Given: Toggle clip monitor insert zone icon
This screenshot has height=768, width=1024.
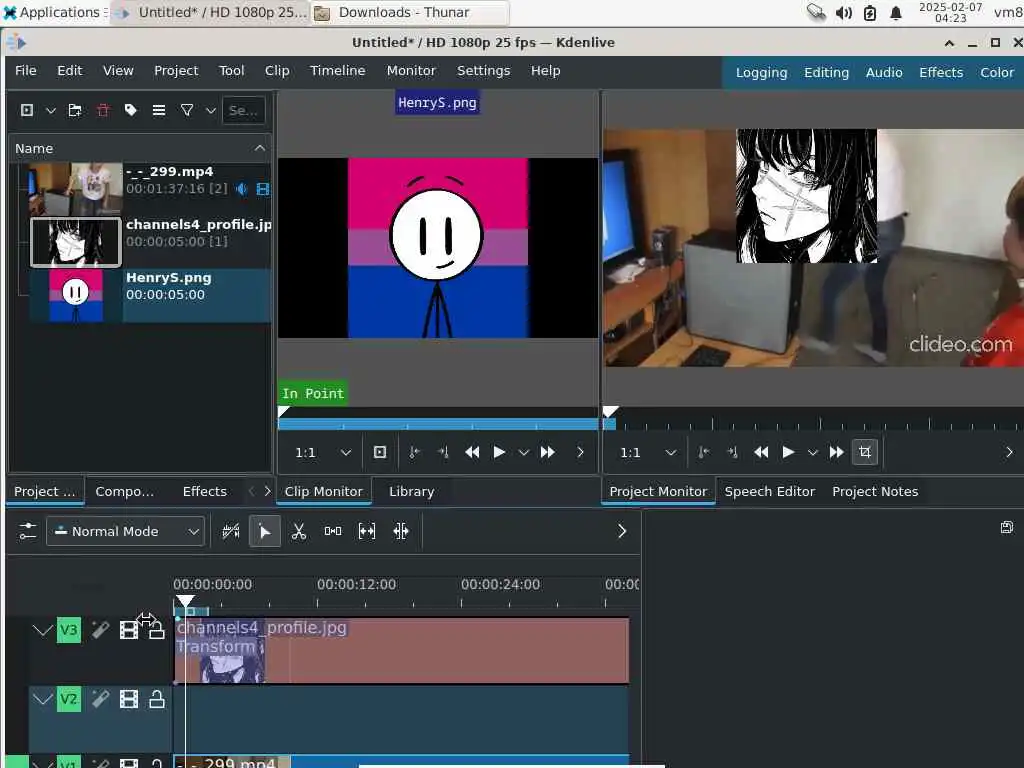Looking at the screenshot, I should pos(380,453).
